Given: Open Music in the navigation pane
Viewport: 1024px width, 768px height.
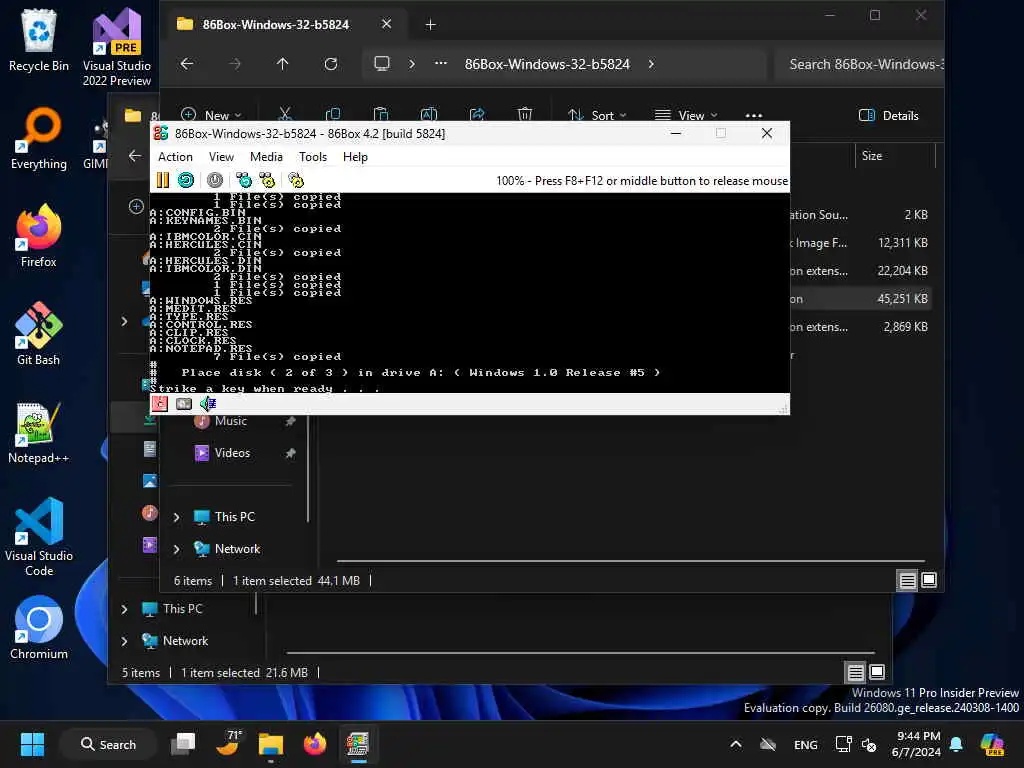Looking at the screenshot, I should pyautogui.click(x=231, y=421).
